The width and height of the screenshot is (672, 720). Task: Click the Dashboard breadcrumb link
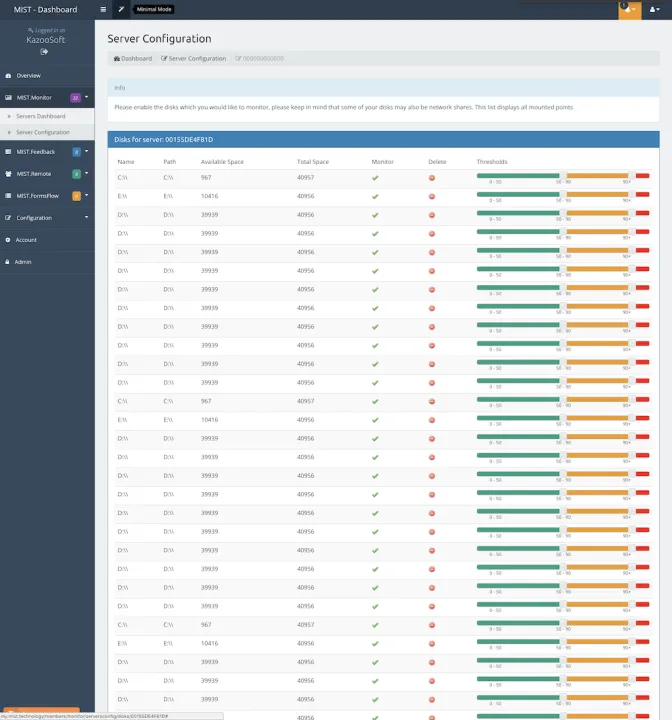(133, 59)
